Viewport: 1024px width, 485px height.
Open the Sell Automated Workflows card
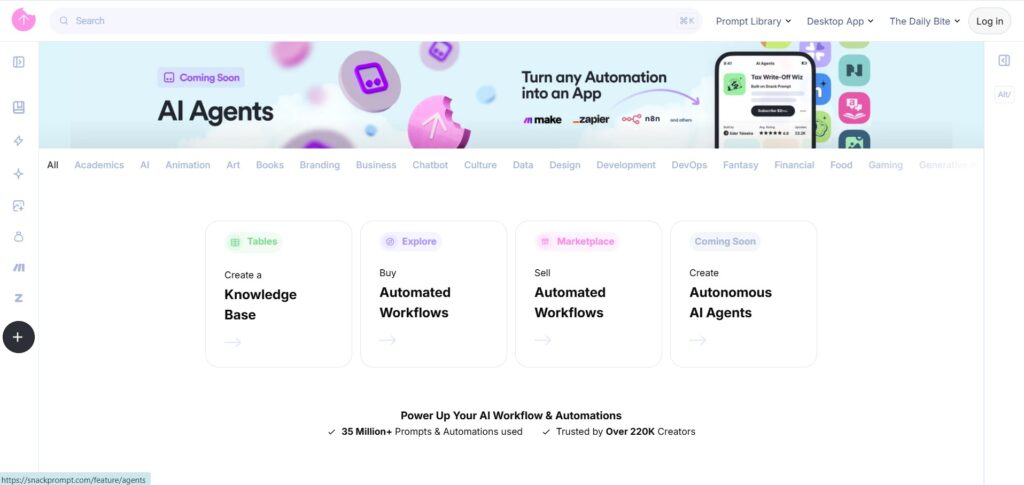588,294
